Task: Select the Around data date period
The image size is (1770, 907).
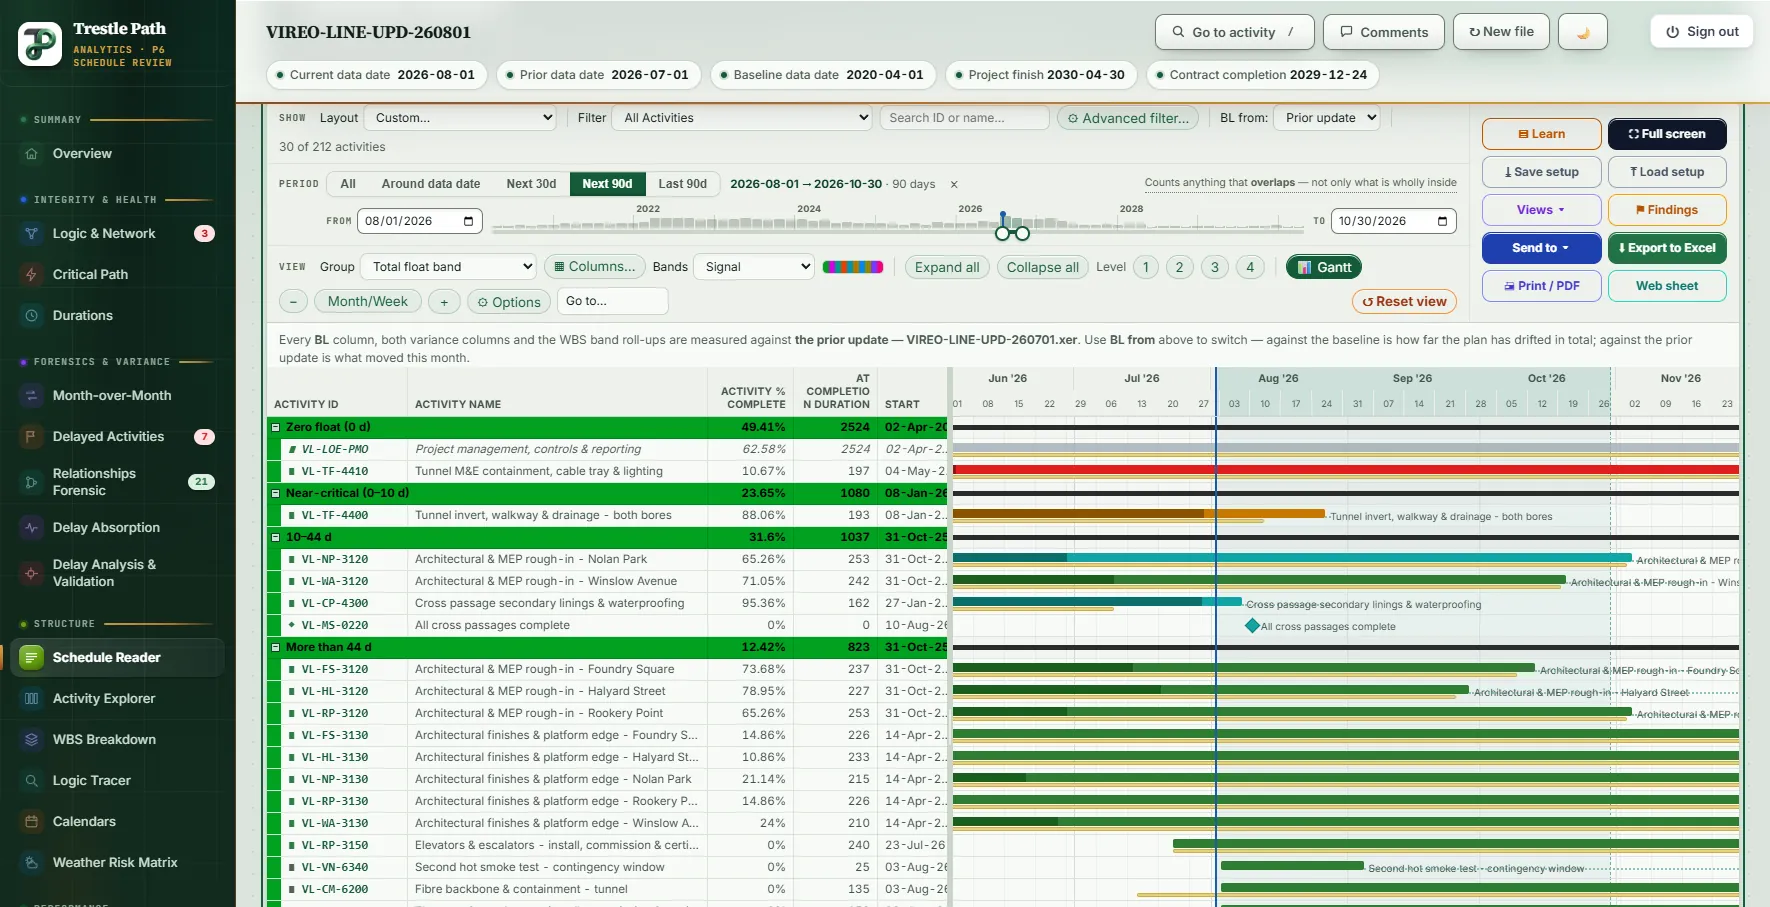Action: (x=431, y=184)
